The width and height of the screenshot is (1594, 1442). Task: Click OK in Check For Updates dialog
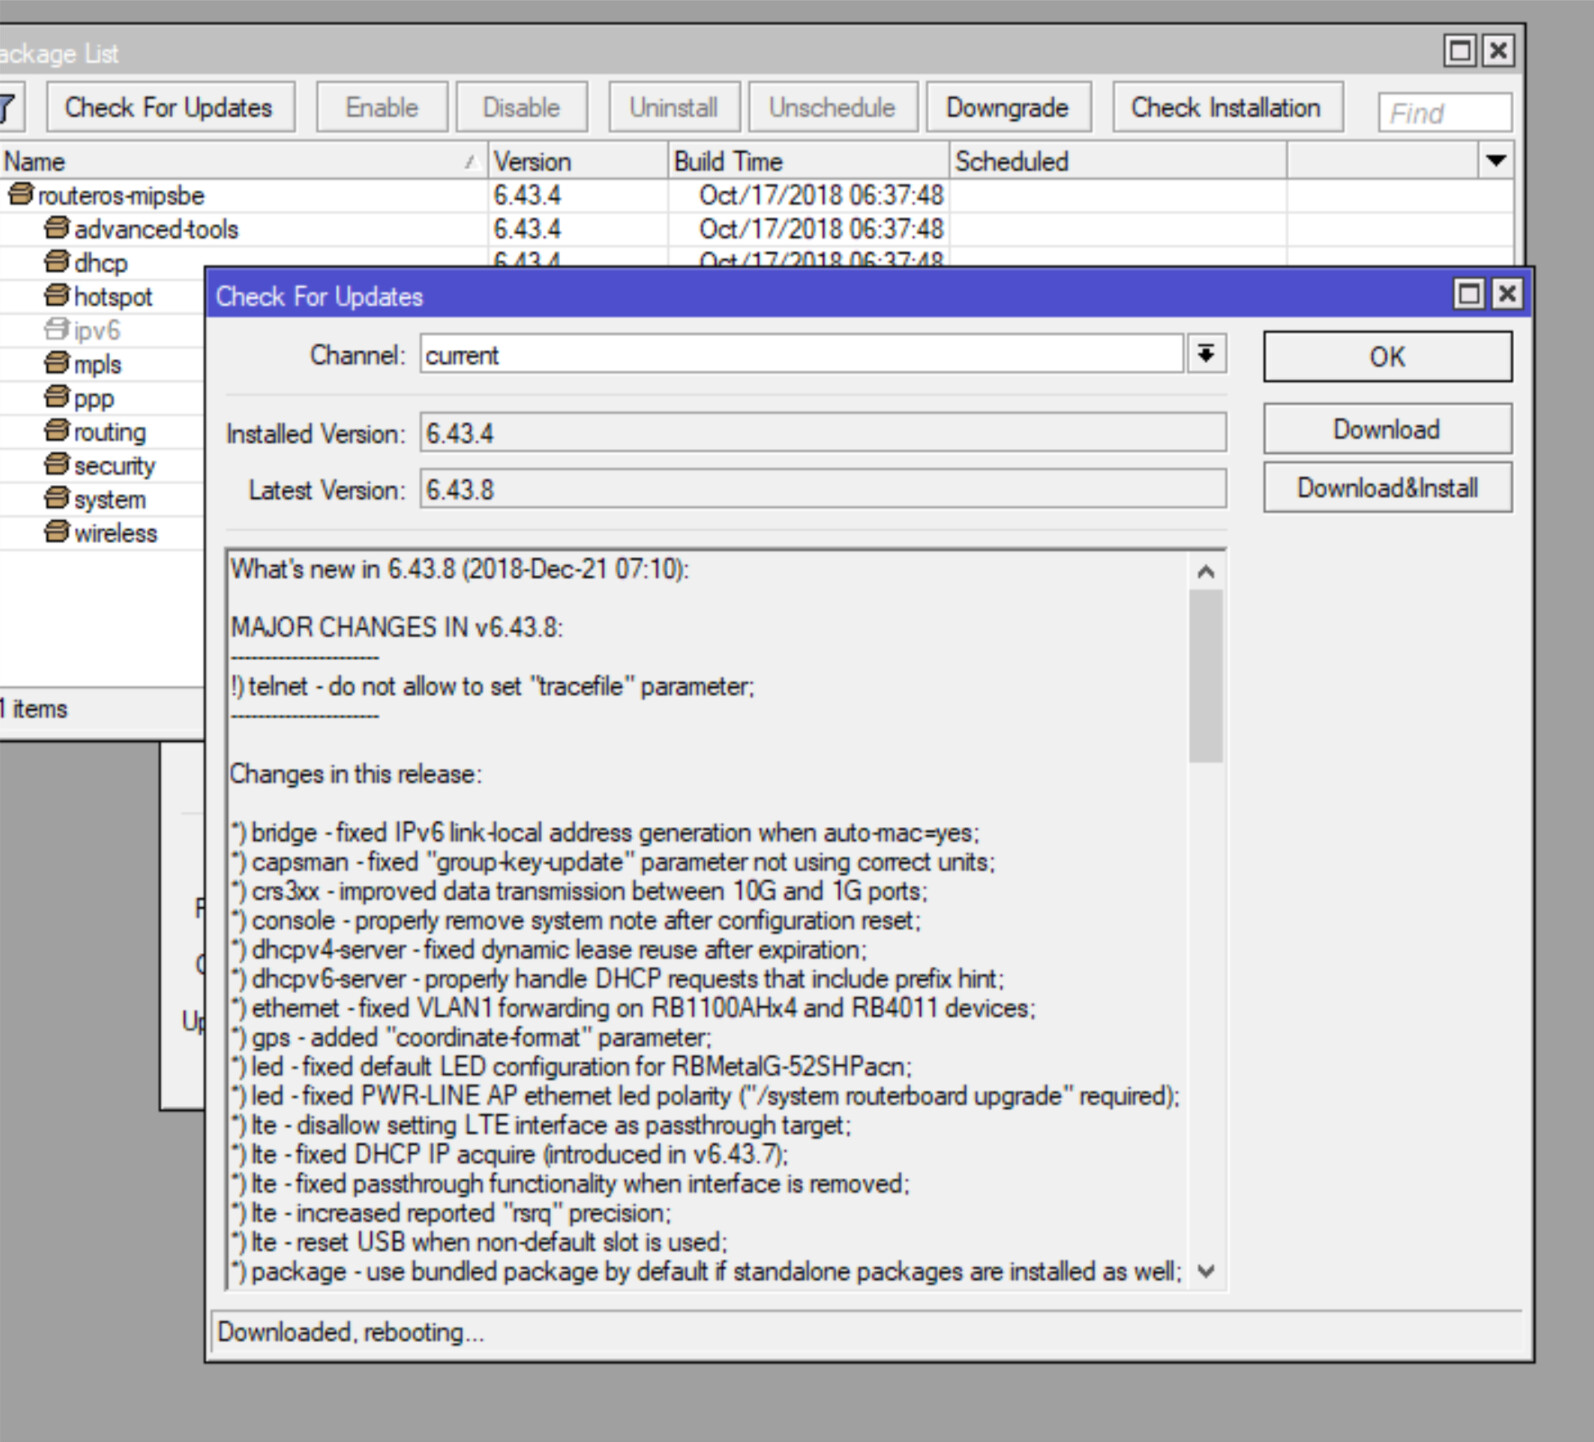pyautogui.click(x=1388, y=357)
